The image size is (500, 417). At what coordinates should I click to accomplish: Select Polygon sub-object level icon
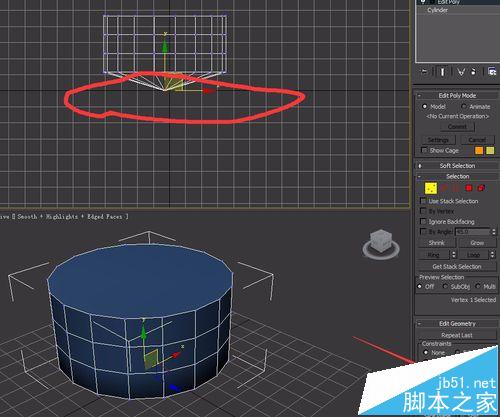(x=469, y=188)
